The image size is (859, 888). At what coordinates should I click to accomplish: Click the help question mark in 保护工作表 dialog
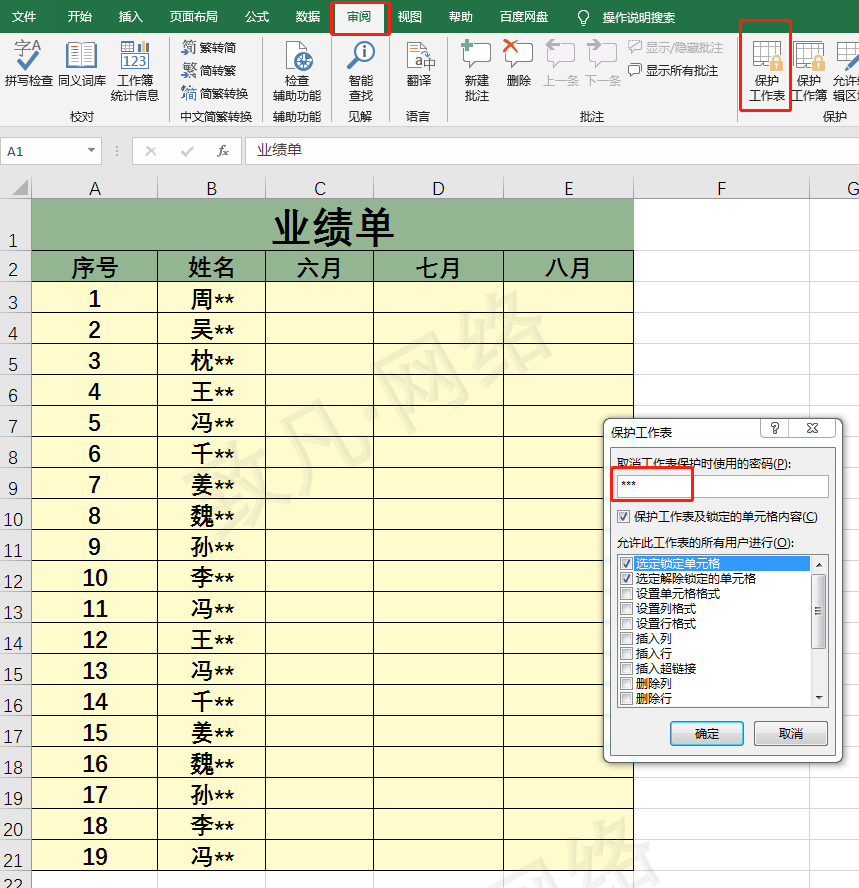775,429
